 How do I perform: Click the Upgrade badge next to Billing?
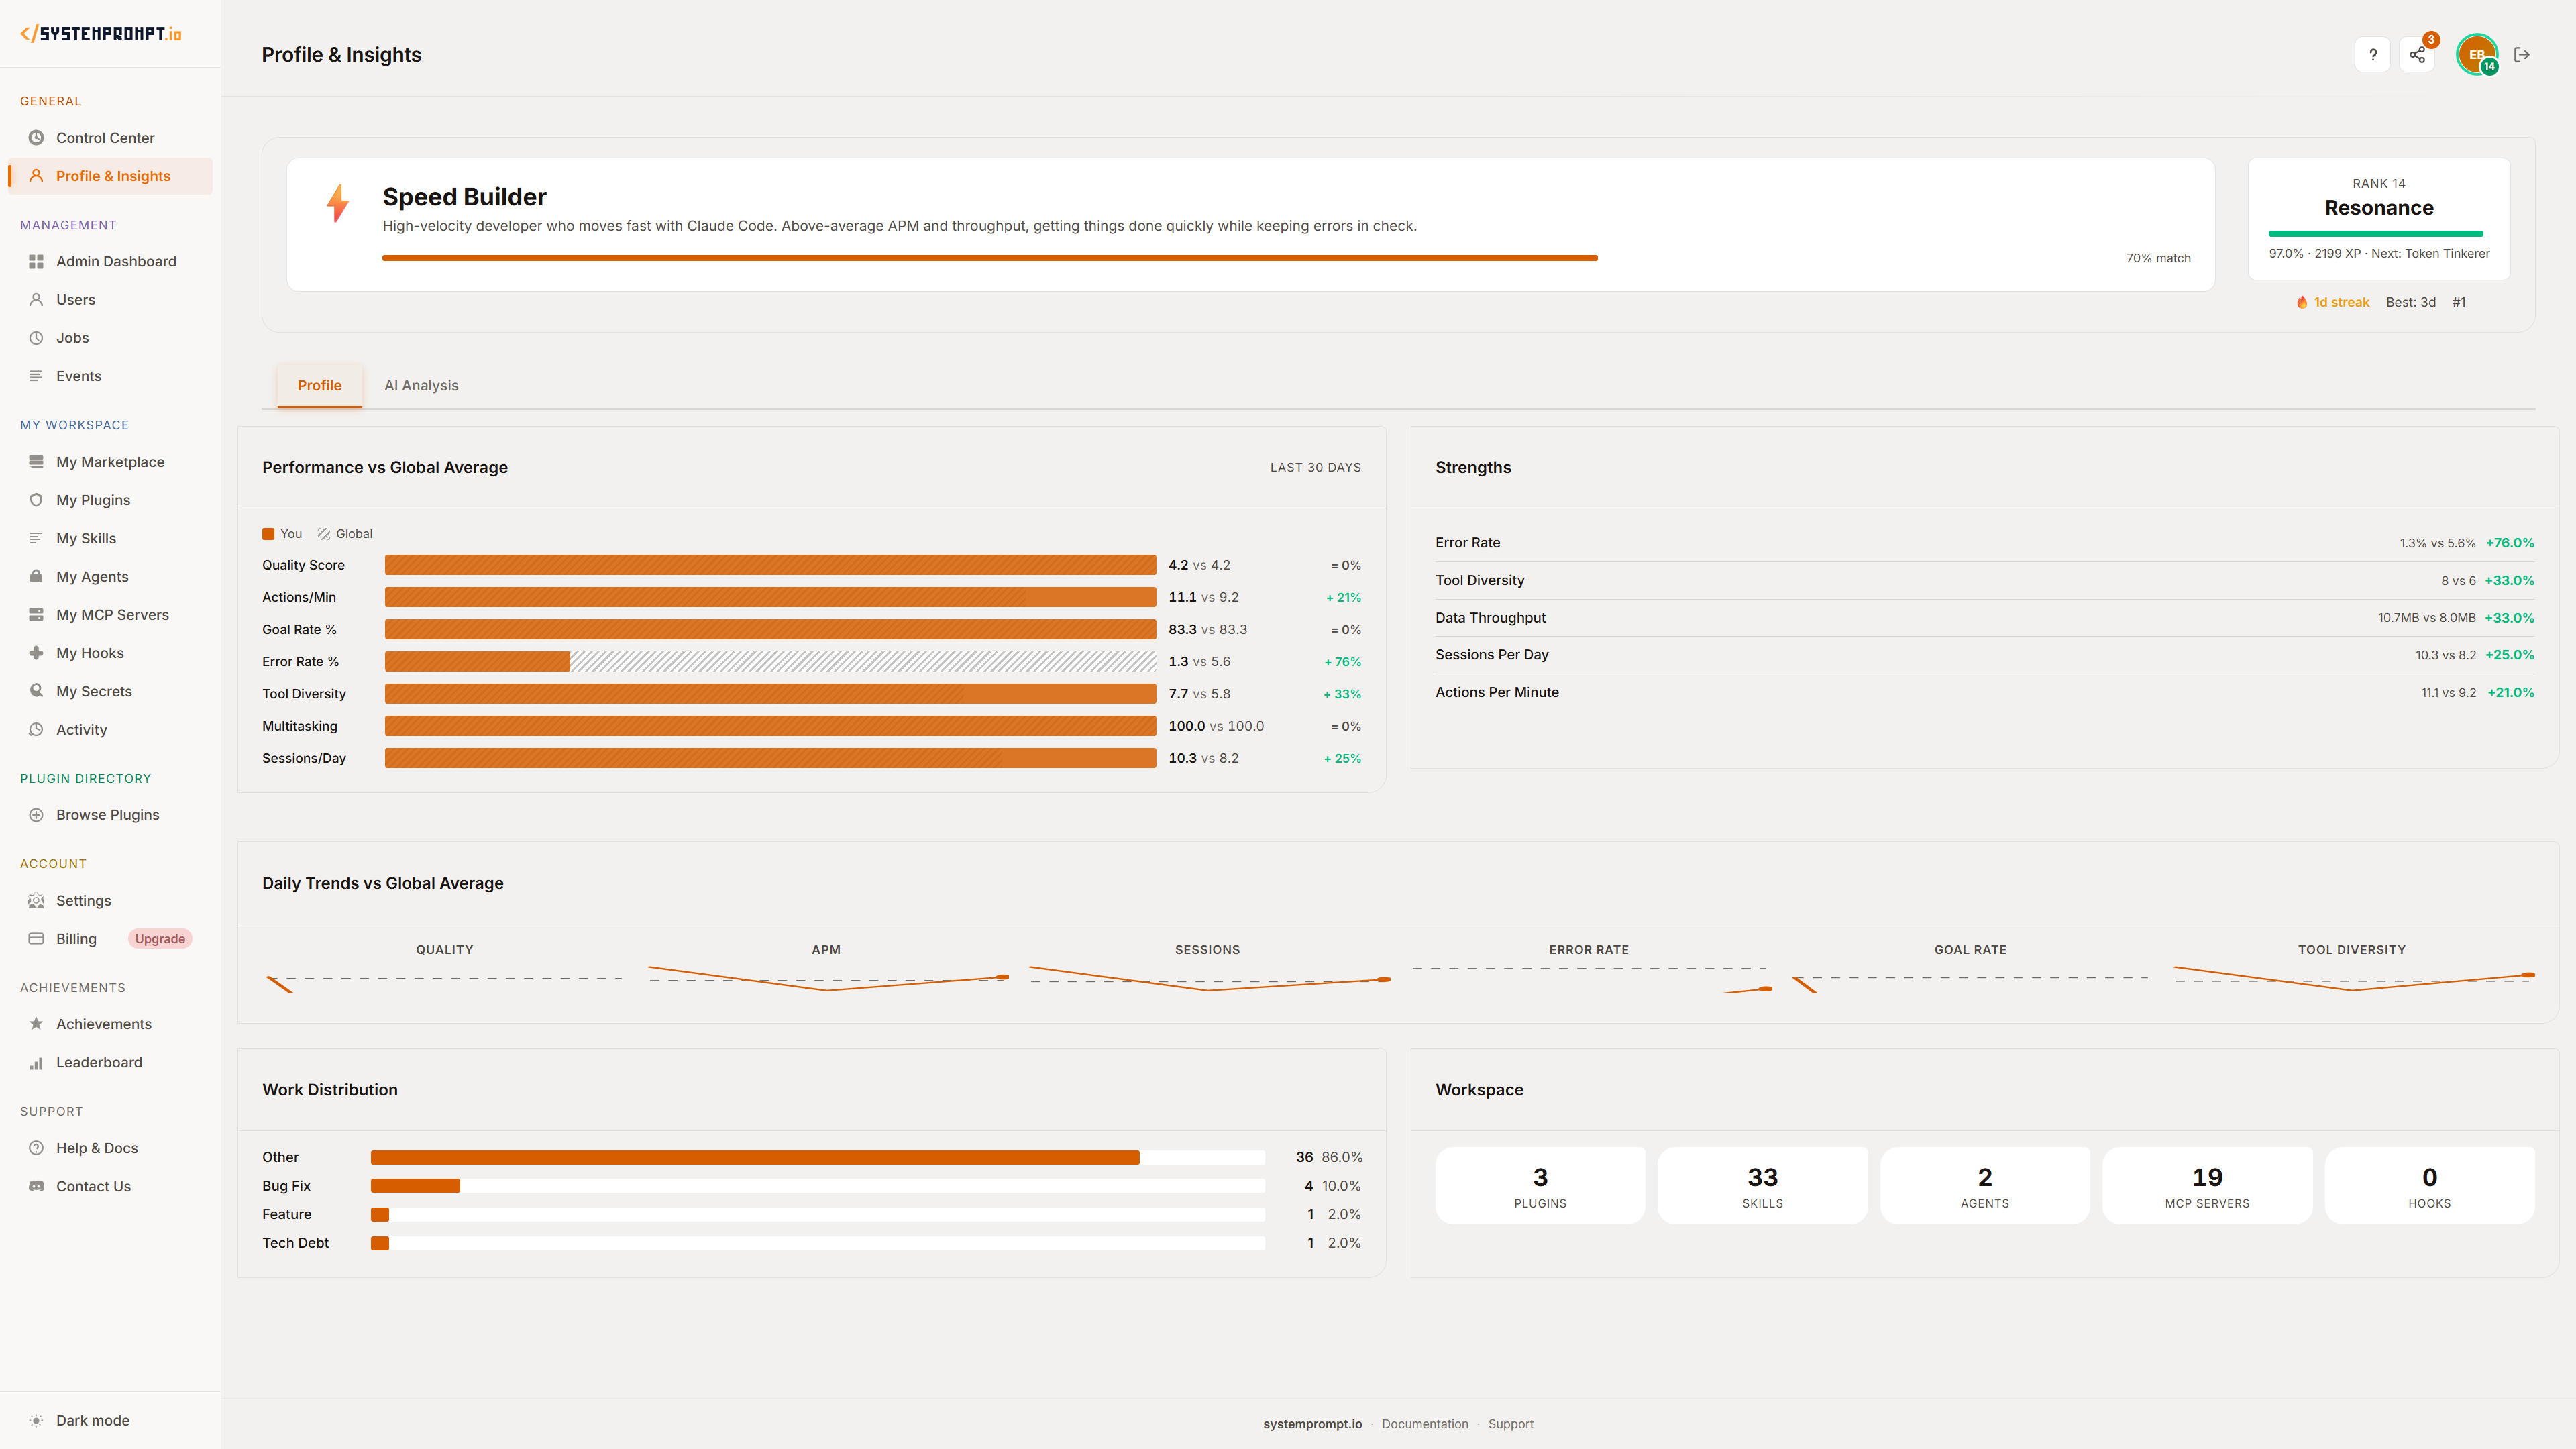click(x=160, y=938)
